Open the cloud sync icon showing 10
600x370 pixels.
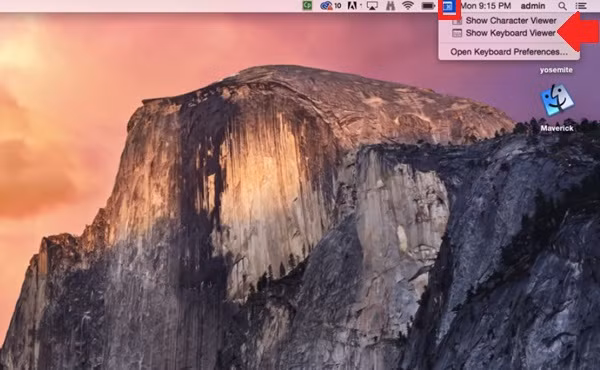[330, 6]
